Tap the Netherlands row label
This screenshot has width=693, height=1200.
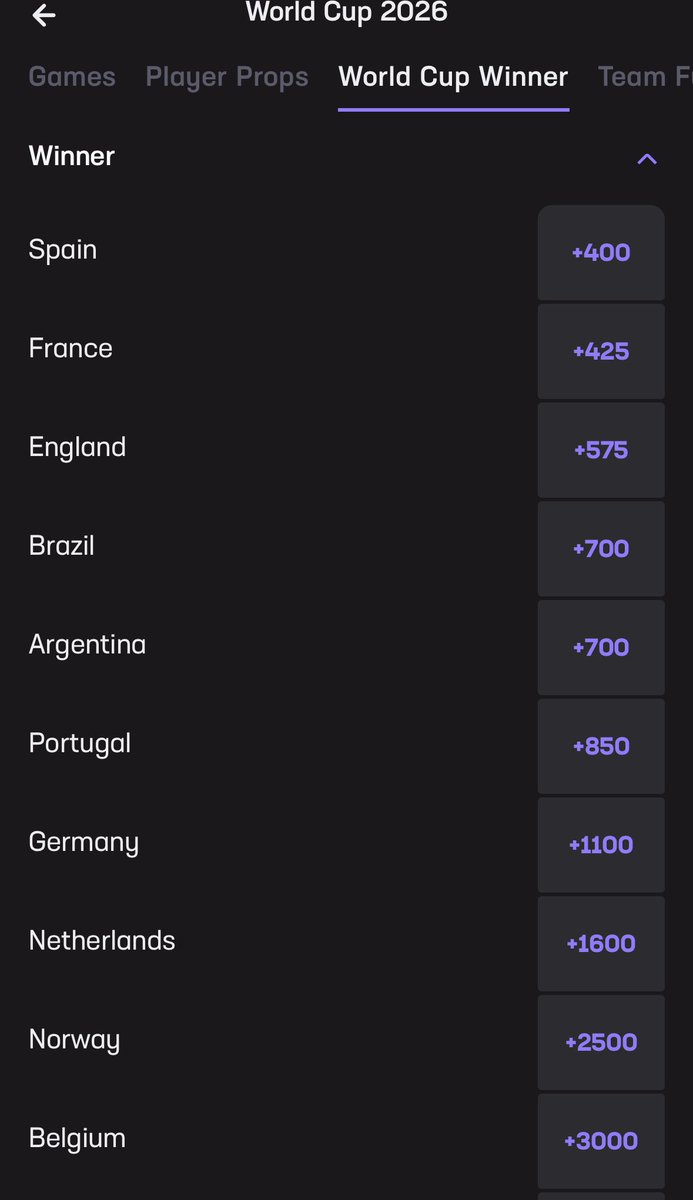click(x=102, y=940)
